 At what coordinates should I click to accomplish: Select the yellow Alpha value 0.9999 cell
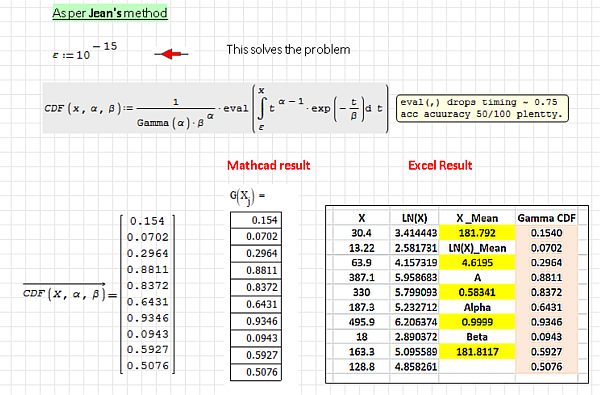tap(477, 322)
